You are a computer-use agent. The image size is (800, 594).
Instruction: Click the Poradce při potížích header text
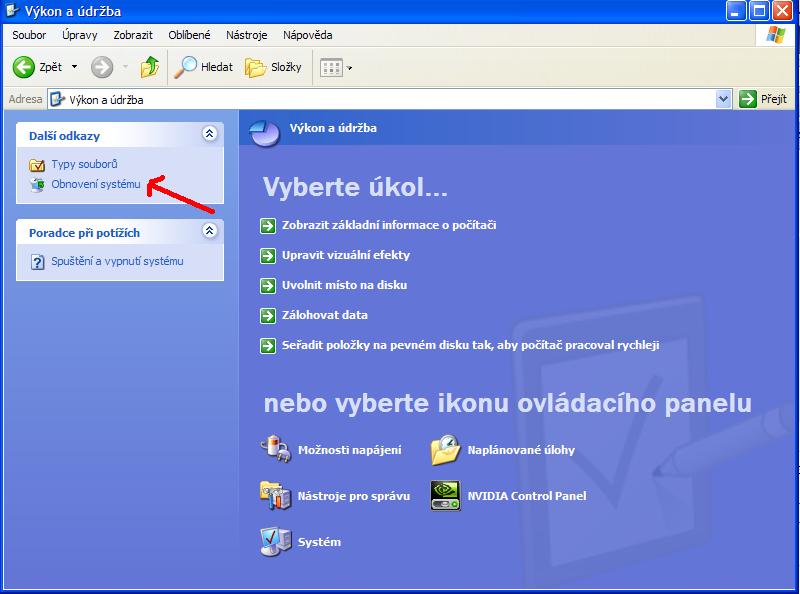click(x=84, y=233)
